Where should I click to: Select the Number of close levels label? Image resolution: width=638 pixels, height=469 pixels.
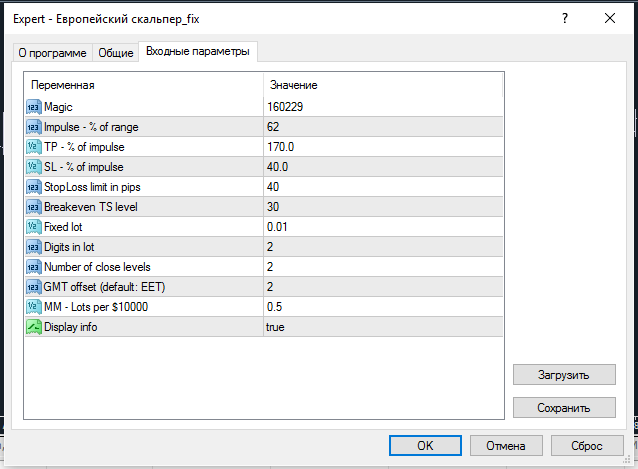97,267
